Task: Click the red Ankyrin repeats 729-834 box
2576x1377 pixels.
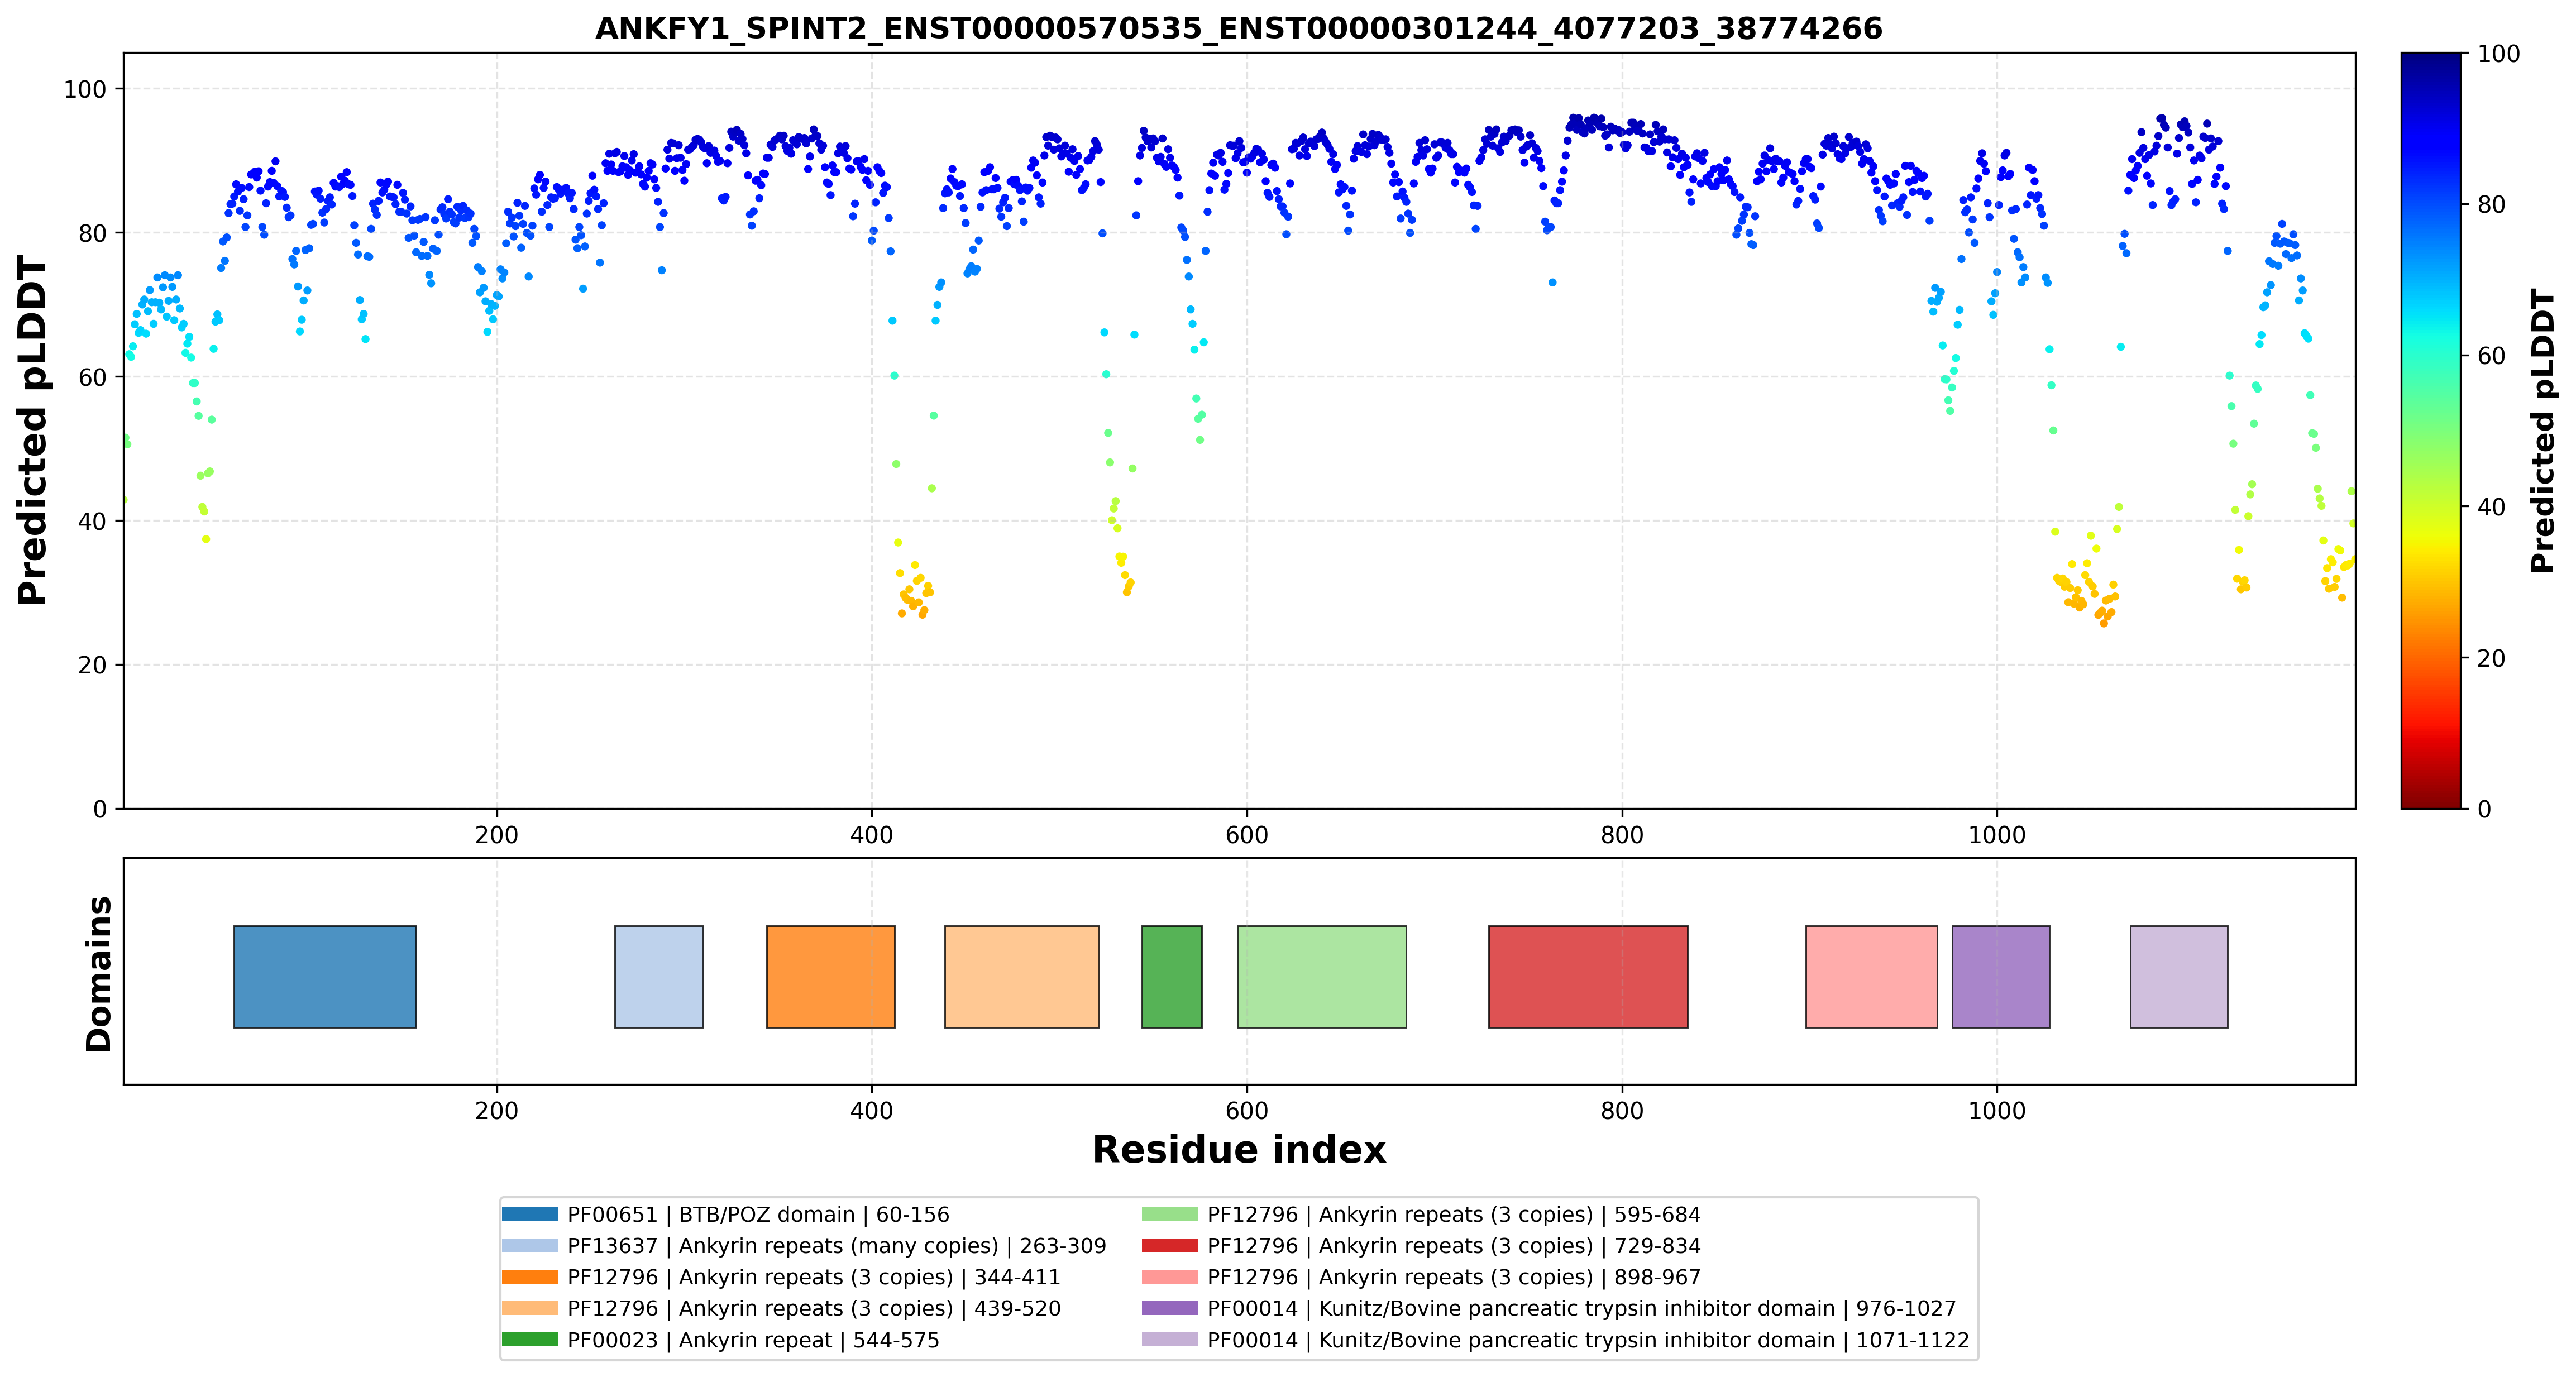Action: pos(1588,977)
